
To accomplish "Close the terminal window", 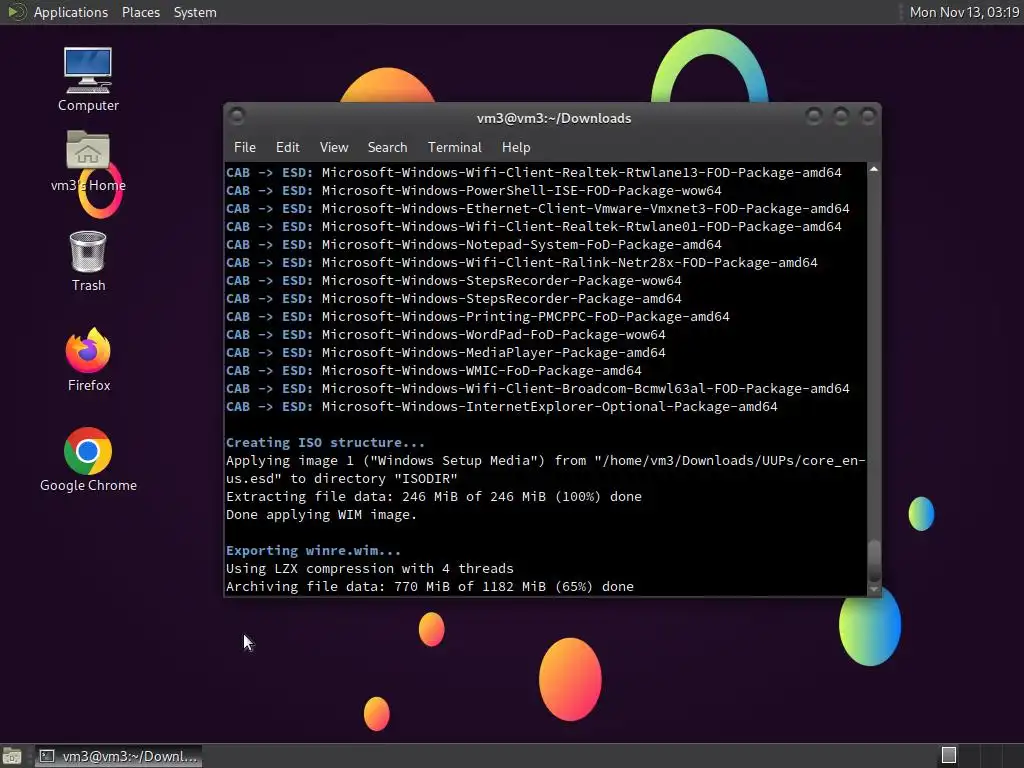I will (x=868, y=116).
